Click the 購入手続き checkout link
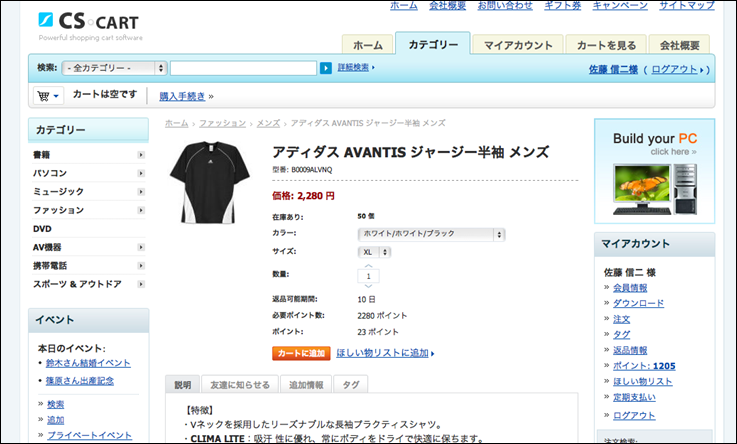This screenshot has height=444, width=737. click(x=182, y=96)
